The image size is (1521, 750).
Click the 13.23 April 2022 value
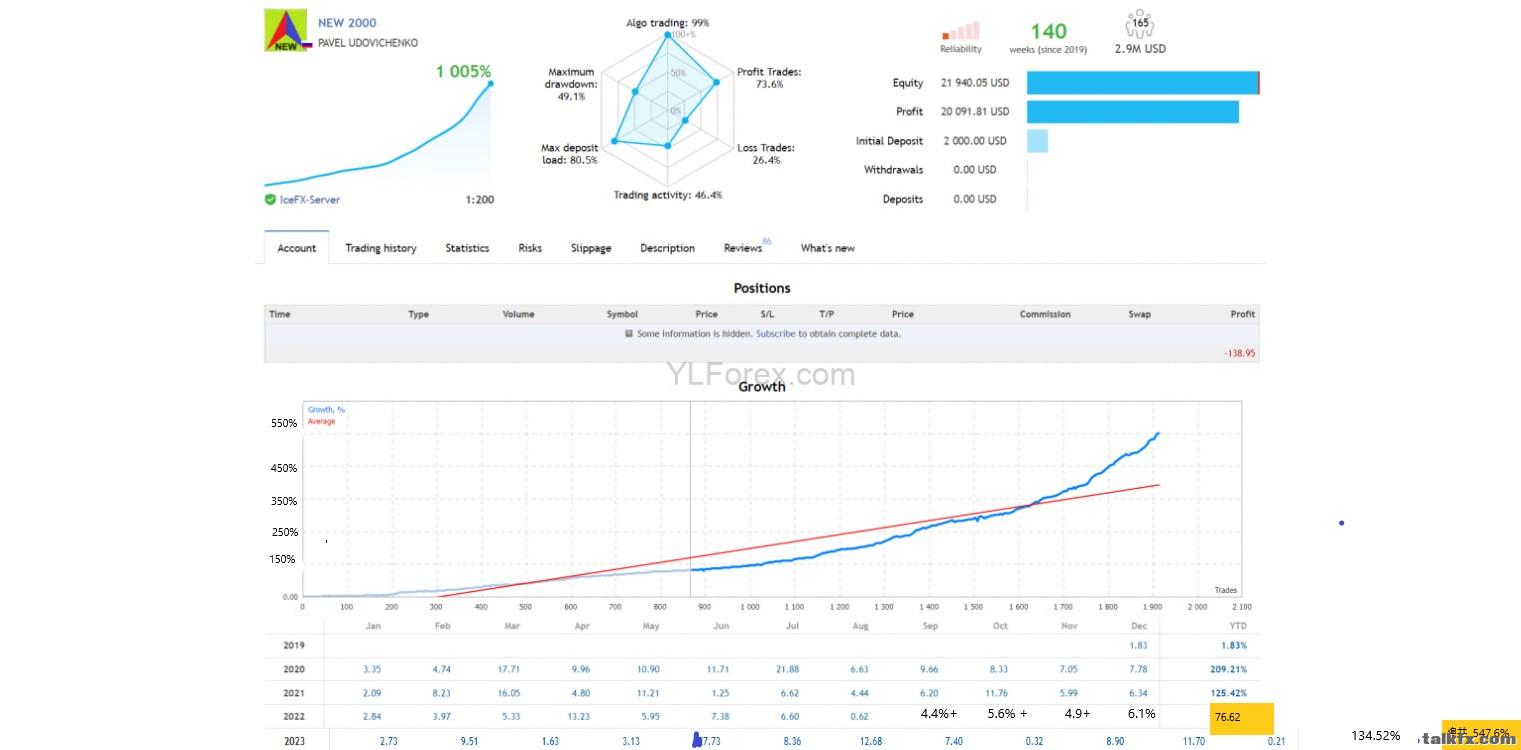577,716
